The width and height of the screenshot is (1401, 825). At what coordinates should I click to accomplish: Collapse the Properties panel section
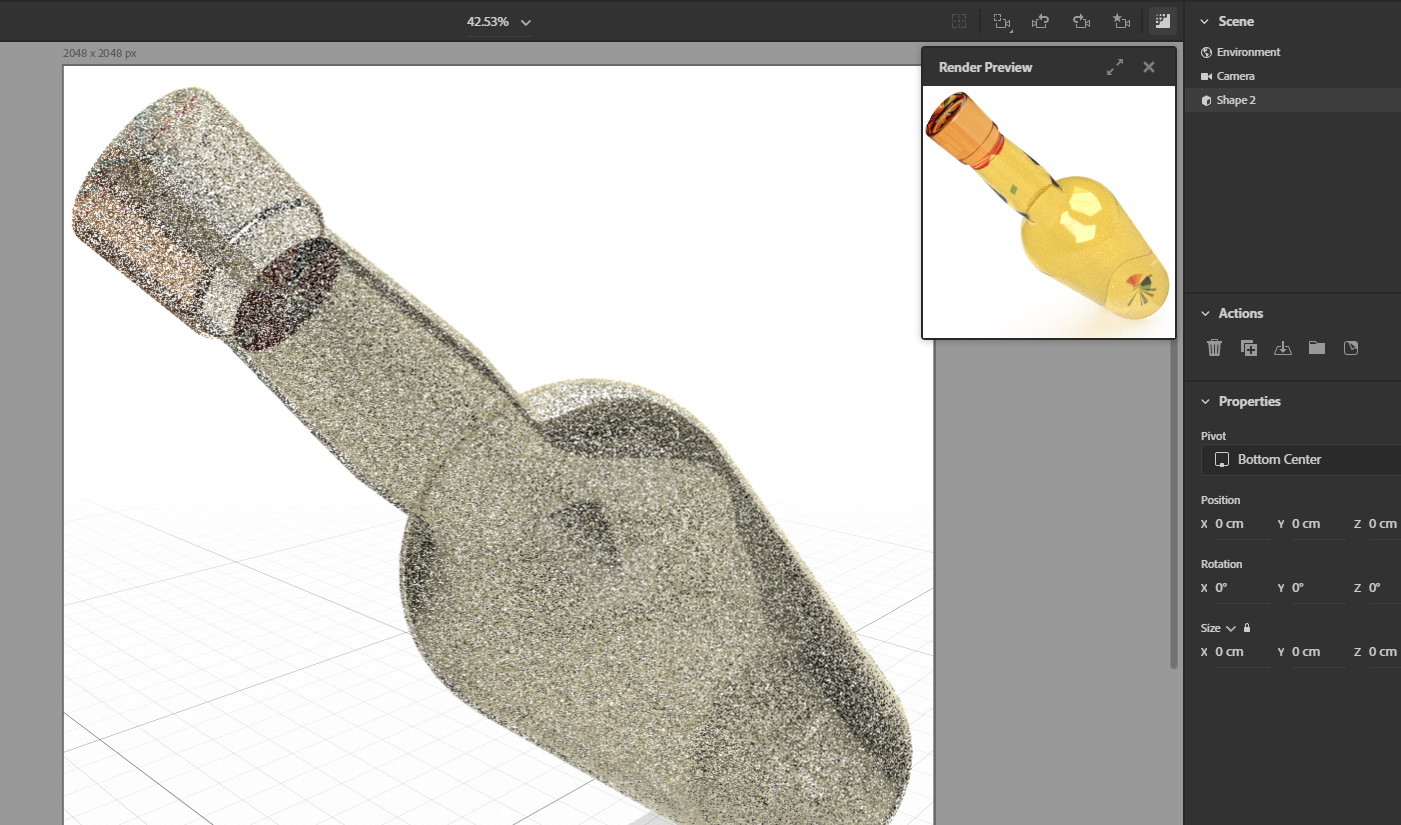[1205, 401]
